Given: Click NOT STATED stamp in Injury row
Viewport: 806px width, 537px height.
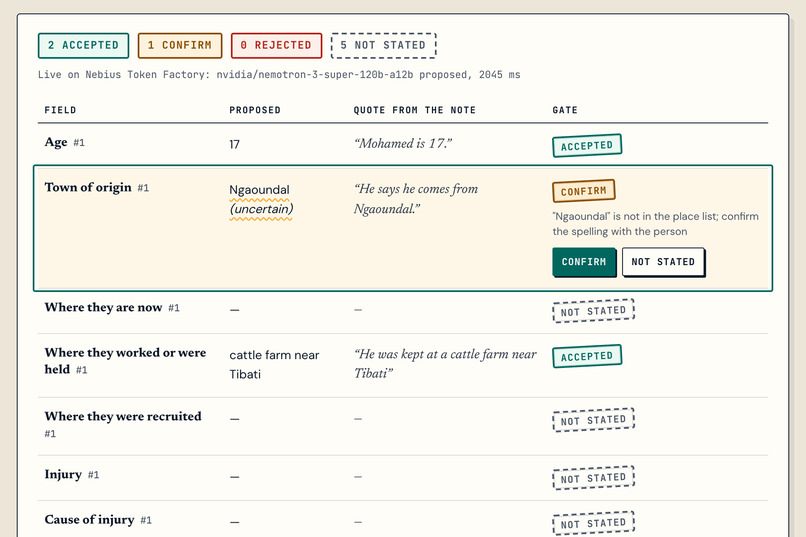Looking at the screenshot, I should tap(594, 478).
